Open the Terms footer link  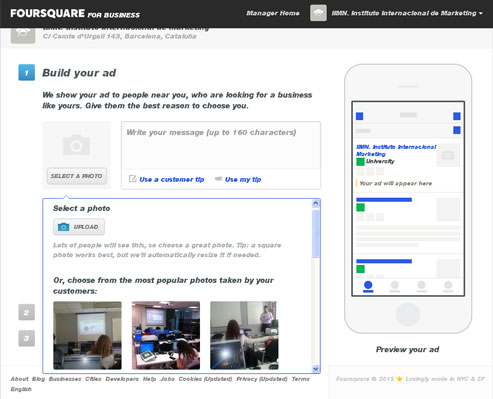(x=301, y=379)
